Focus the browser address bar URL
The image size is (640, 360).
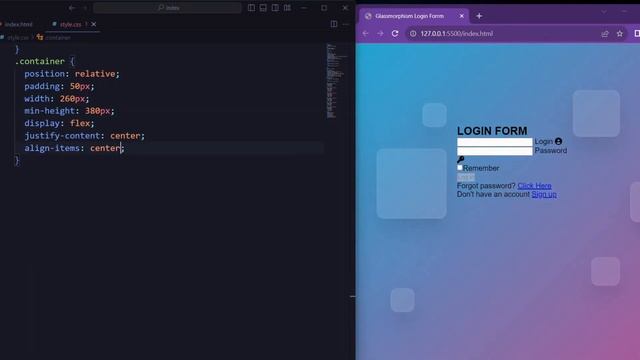pyautogui.click(x=457, y=33)
